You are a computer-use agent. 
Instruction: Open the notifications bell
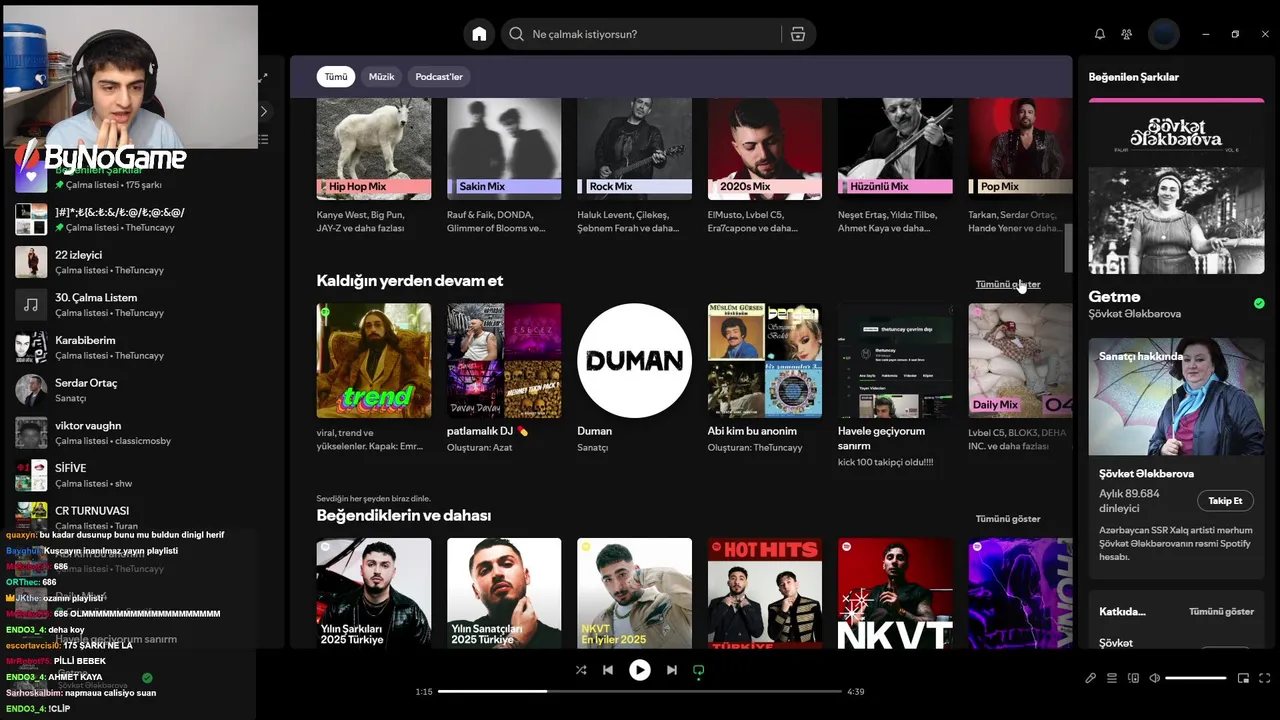[x=1100, y=34]
